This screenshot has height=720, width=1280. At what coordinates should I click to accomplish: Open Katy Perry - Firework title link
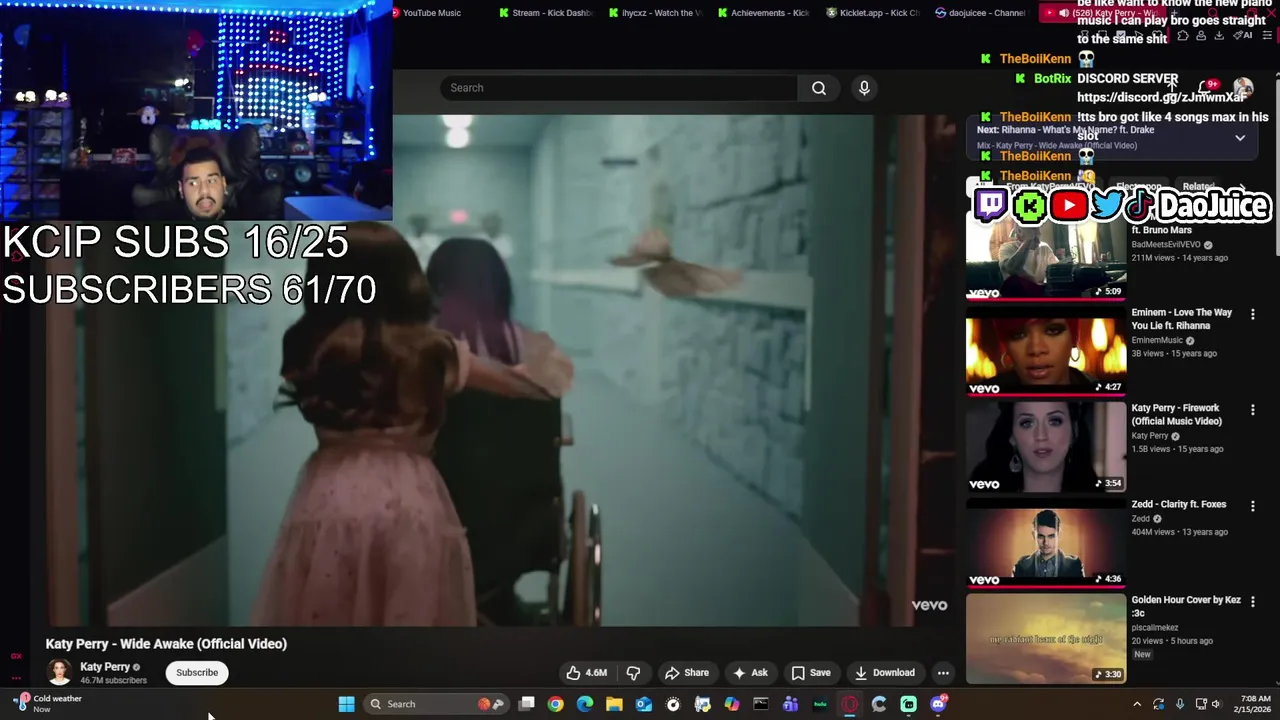1177,415
